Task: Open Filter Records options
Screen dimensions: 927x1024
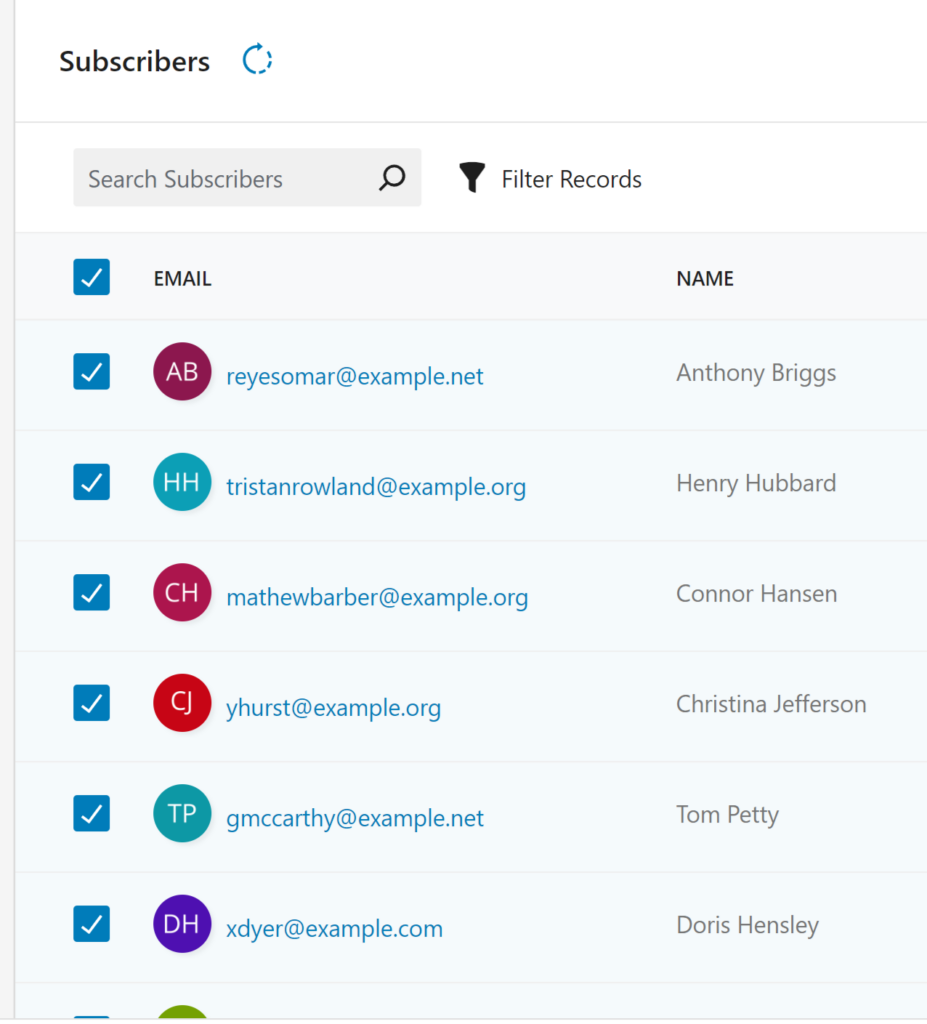Action: (550, 178)
